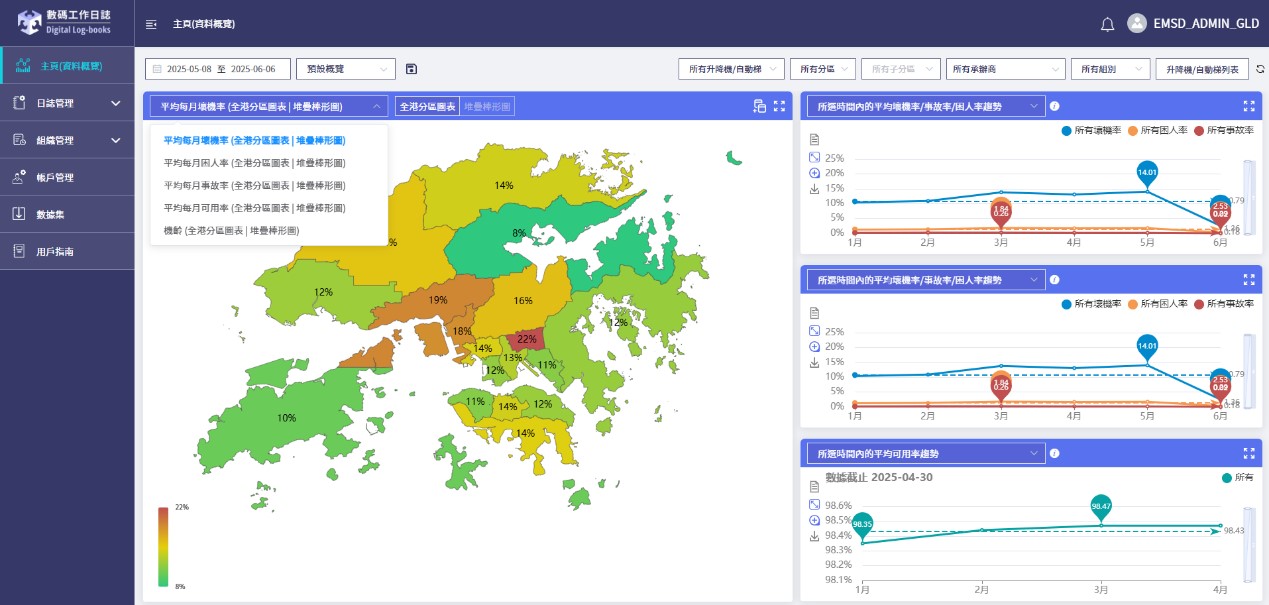
Task: Select 平均每月困人率 option in dropdown list
Action: tap(254, 163)
